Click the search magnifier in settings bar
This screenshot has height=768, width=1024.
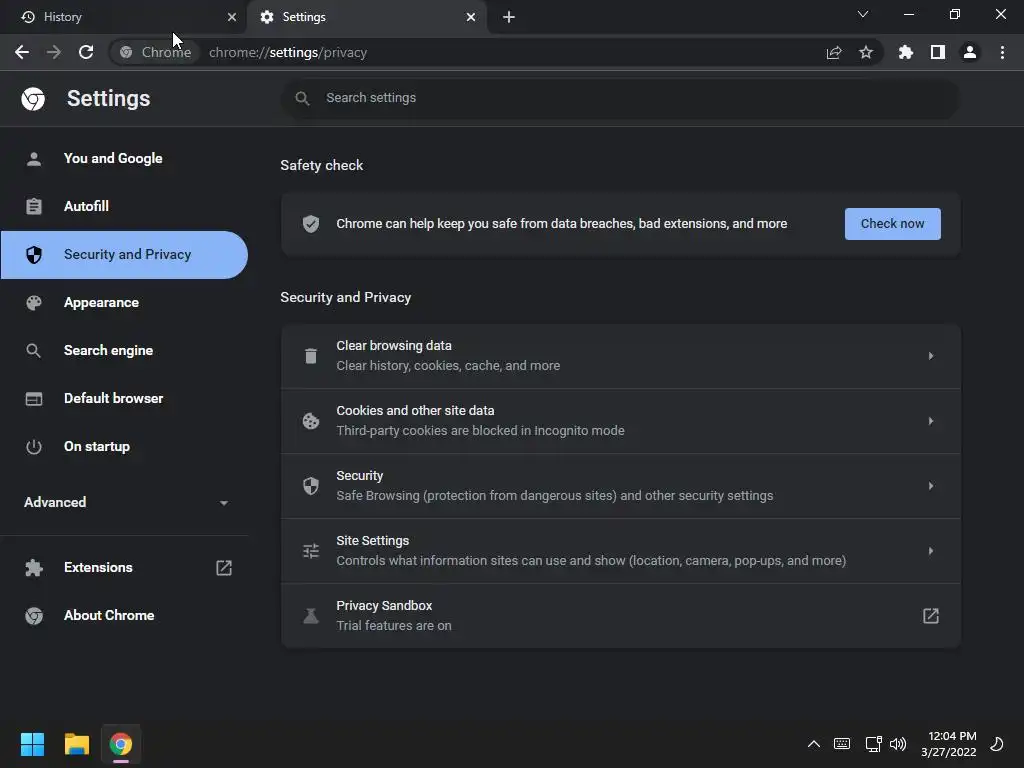click(302, 98)
